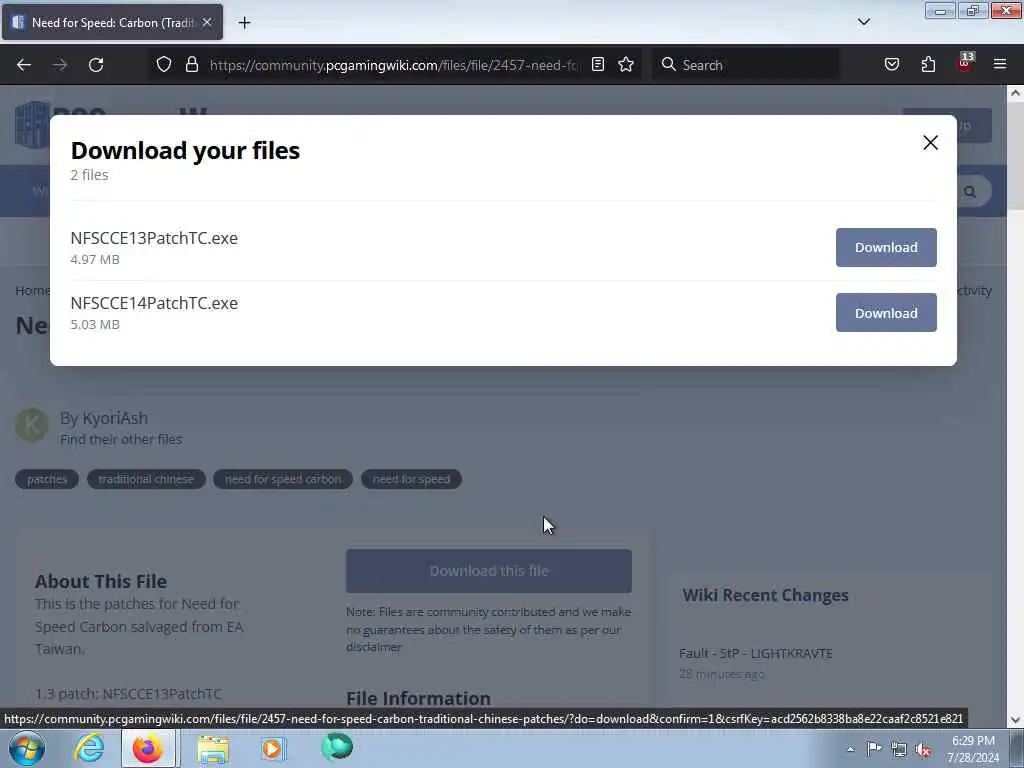Click KyoriAsh avatar K thumbnail

tap(32, 425)
